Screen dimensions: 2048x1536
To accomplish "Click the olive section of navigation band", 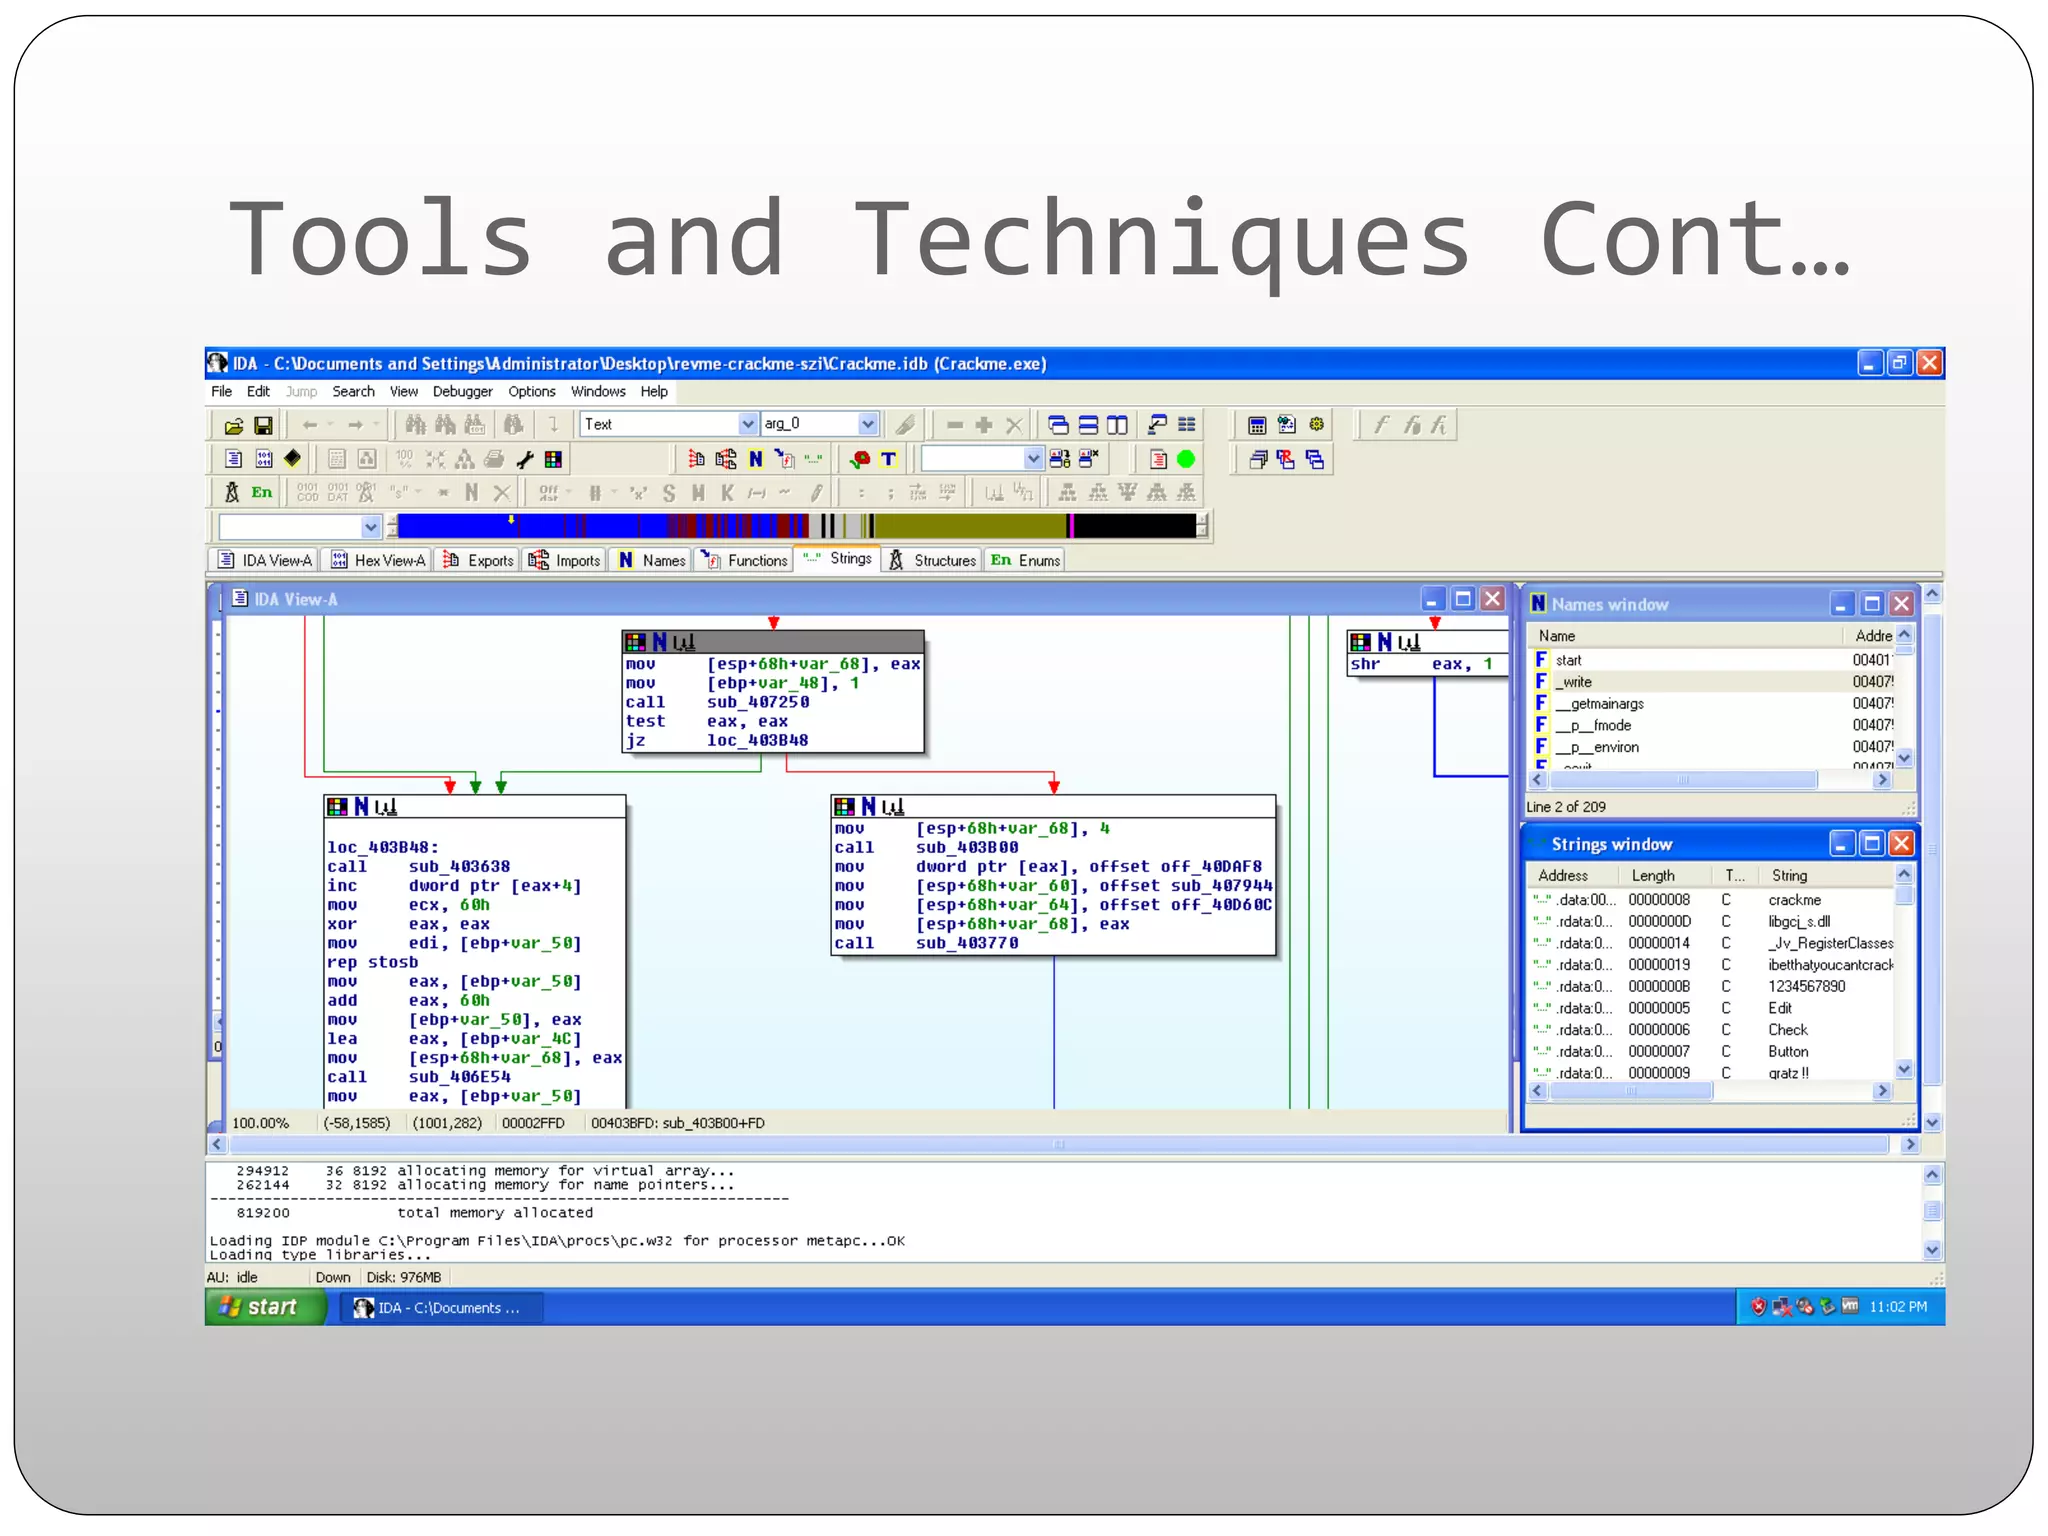I will click(x=970, y=526).
